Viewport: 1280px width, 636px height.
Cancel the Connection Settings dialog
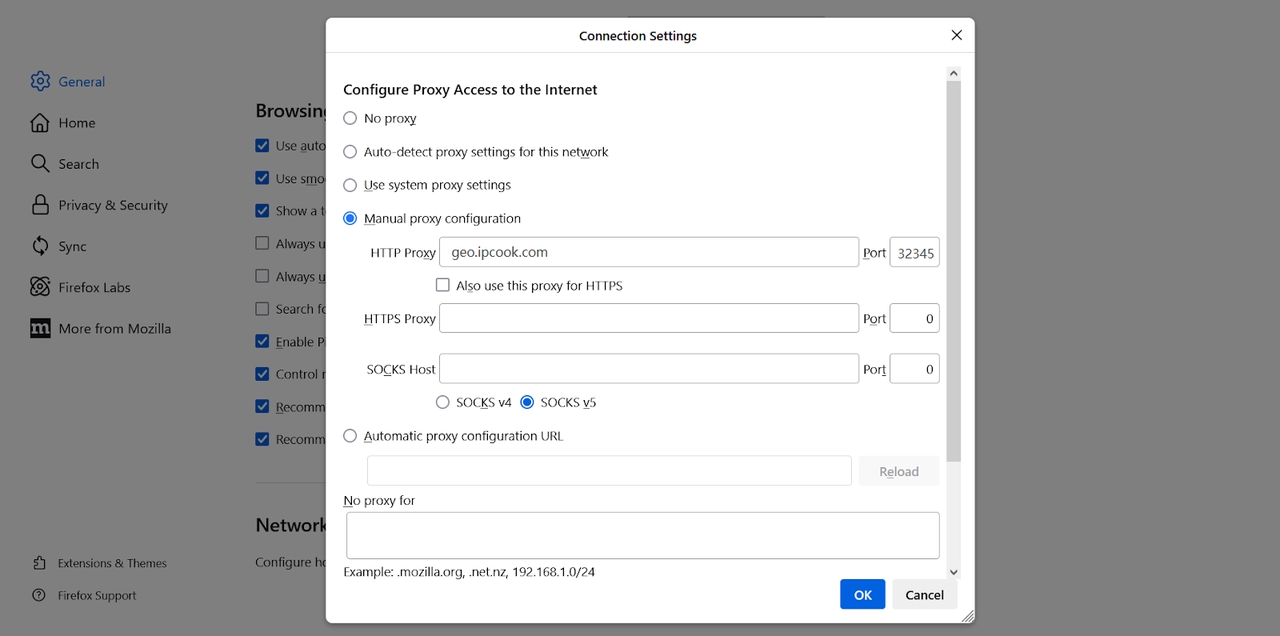click(x=924, y=593)
